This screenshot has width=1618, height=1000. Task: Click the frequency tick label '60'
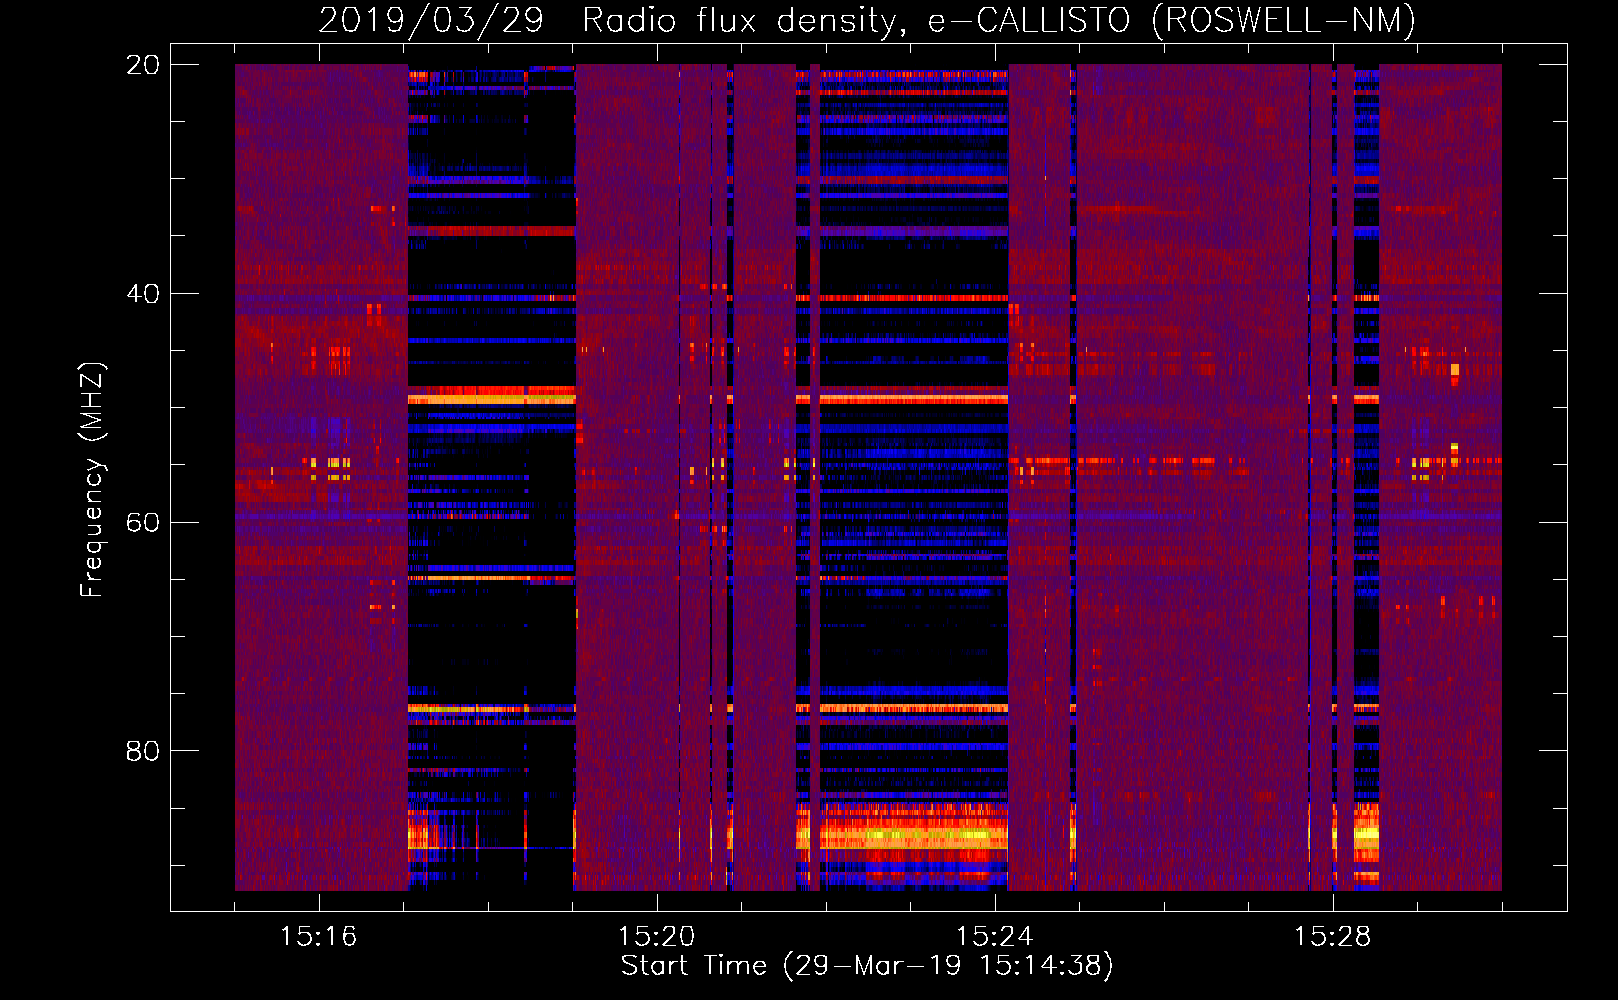pyautogui.click(x=142, y=523)
